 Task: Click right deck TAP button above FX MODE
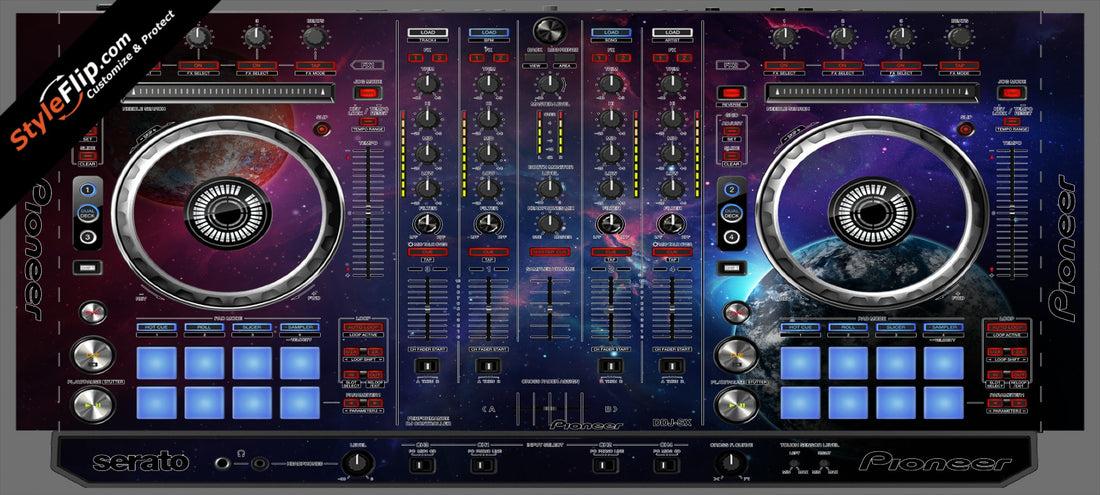coord(960,65)
